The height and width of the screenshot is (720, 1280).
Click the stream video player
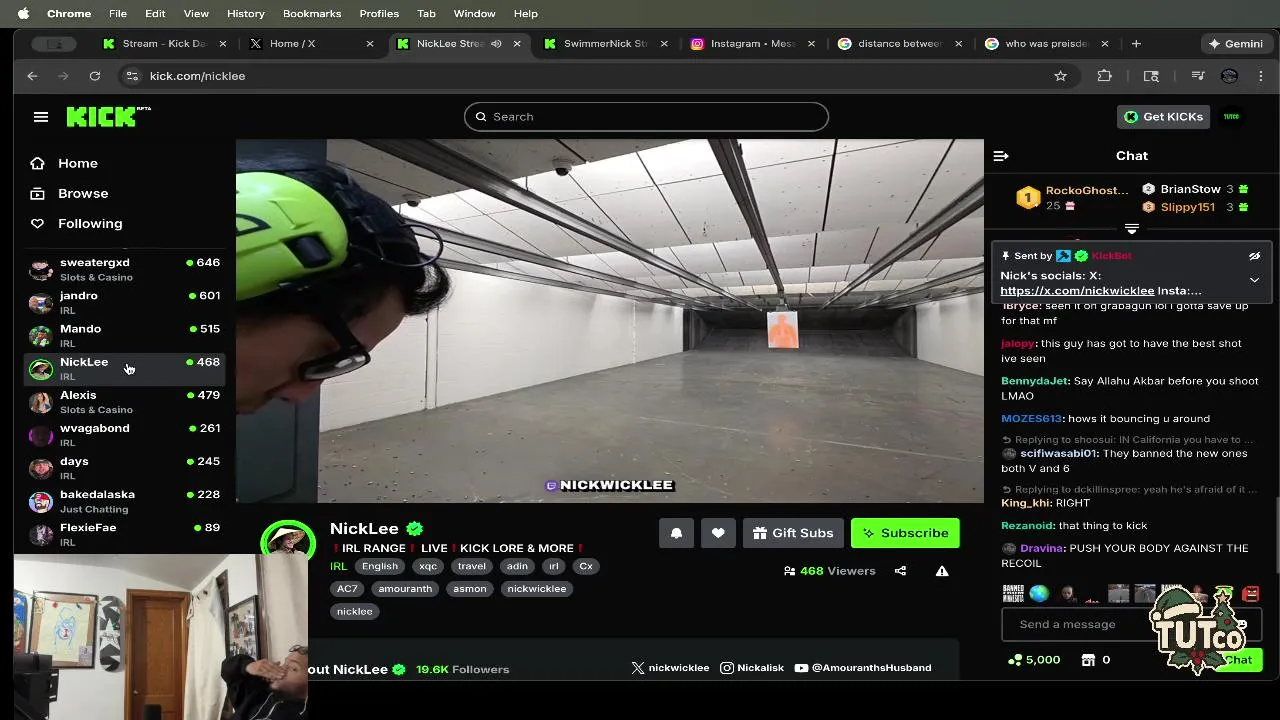(x=610, y=321)
